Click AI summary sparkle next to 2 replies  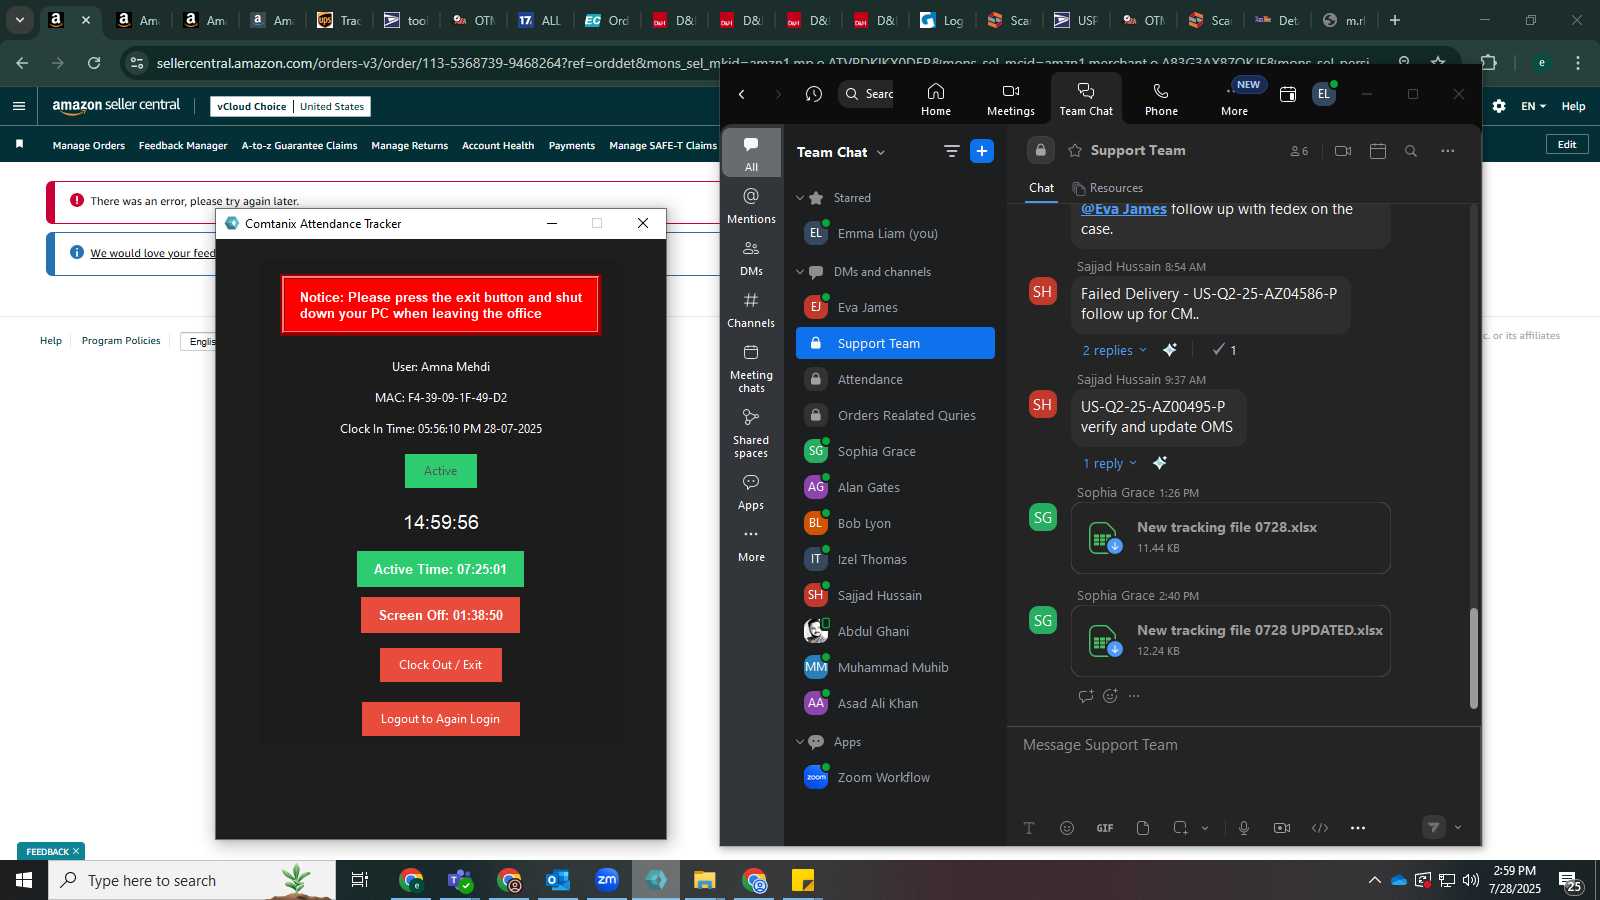click(1170, 350)
